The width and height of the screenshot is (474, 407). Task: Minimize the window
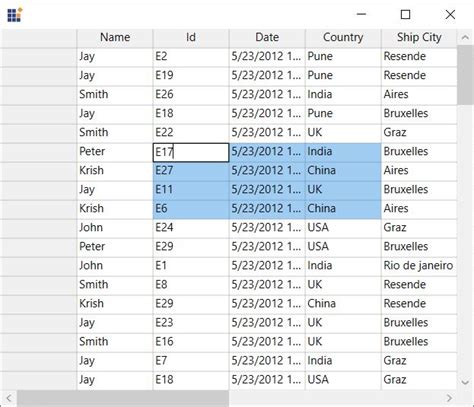tap(361, 14)
